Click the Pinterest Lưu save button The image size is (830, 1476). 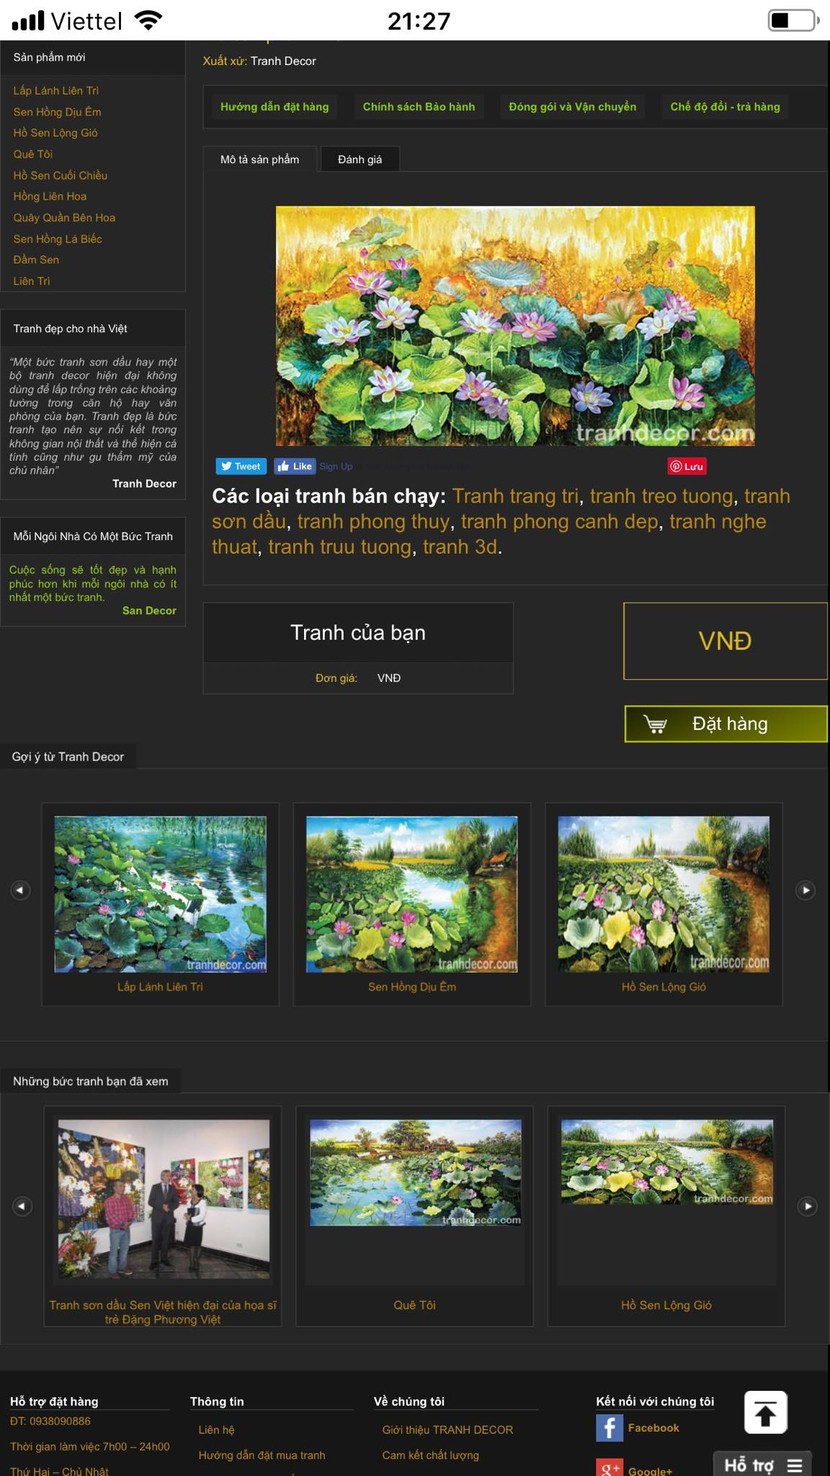coord(687,466)
